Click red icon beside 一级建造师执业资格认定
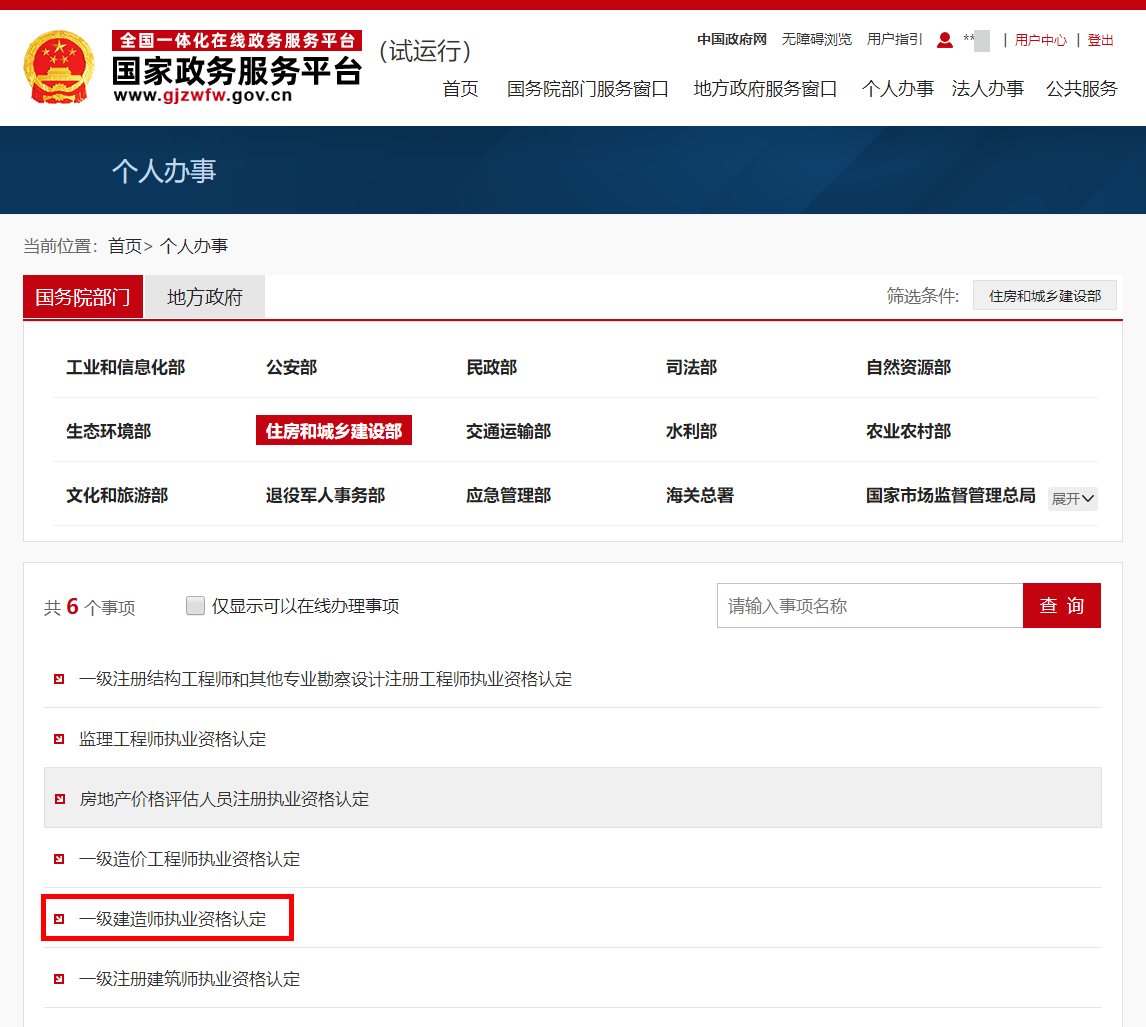The height and width of the screenshot is (1027, 1146). pos(57,917)
